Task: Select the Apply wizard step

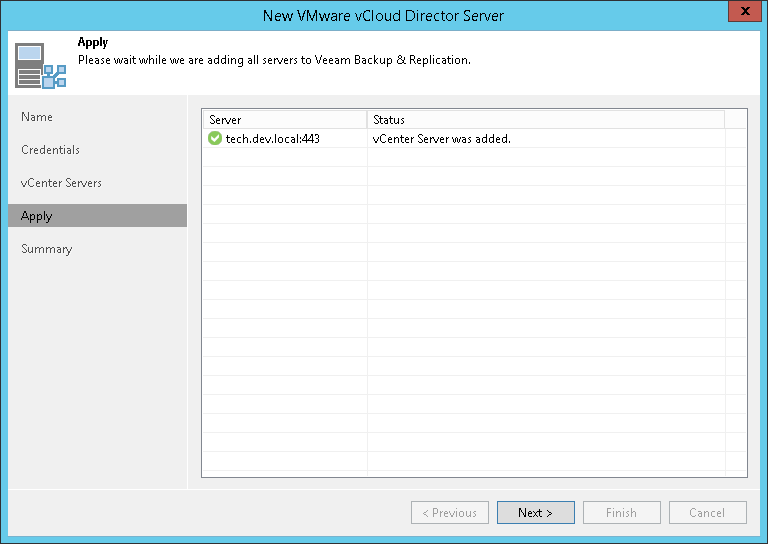Action: (97, 216)
